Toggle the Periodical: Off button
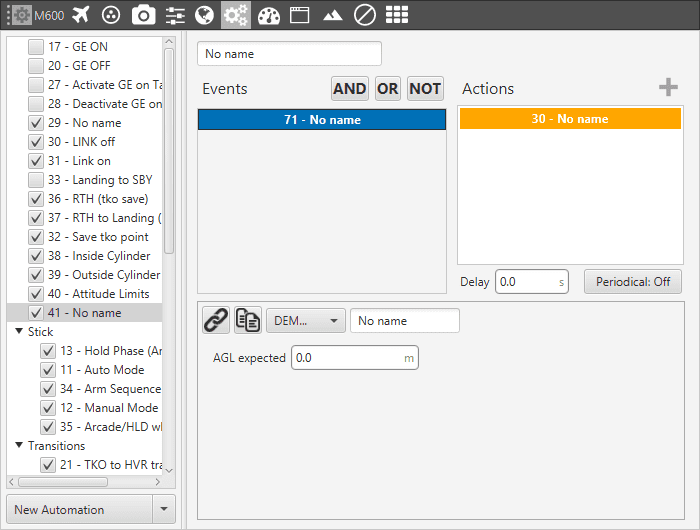This screenshot has height=530, width=700. (x=632, y=282)
